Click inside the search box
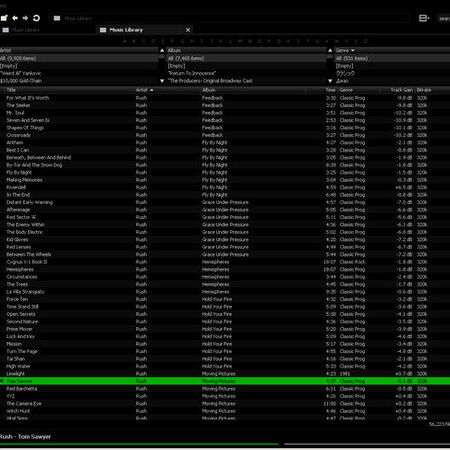Screen dimensions: 450x450 pos(444,19)
